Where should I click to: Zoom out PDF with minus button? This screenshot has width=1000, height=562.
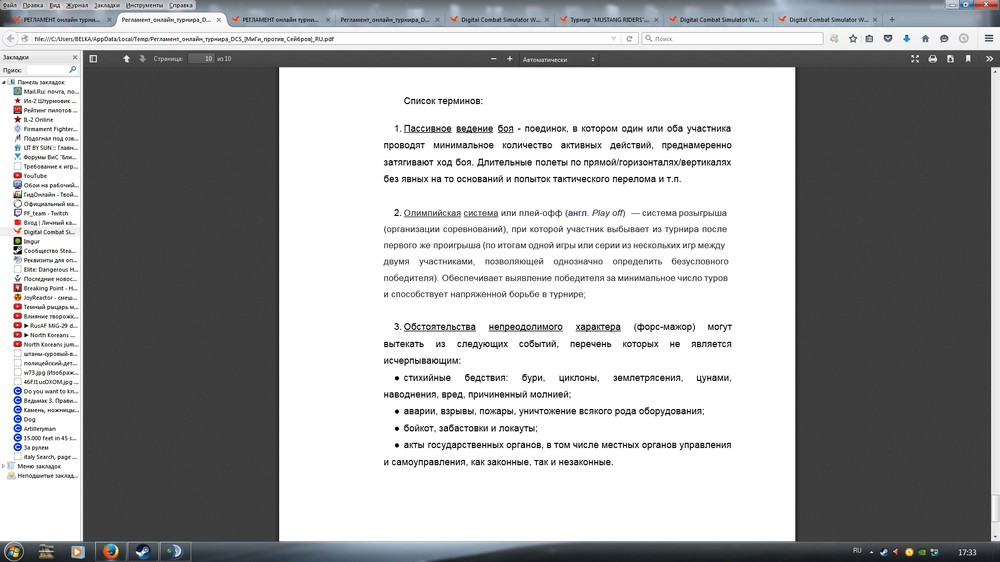[x=494, y=59]
